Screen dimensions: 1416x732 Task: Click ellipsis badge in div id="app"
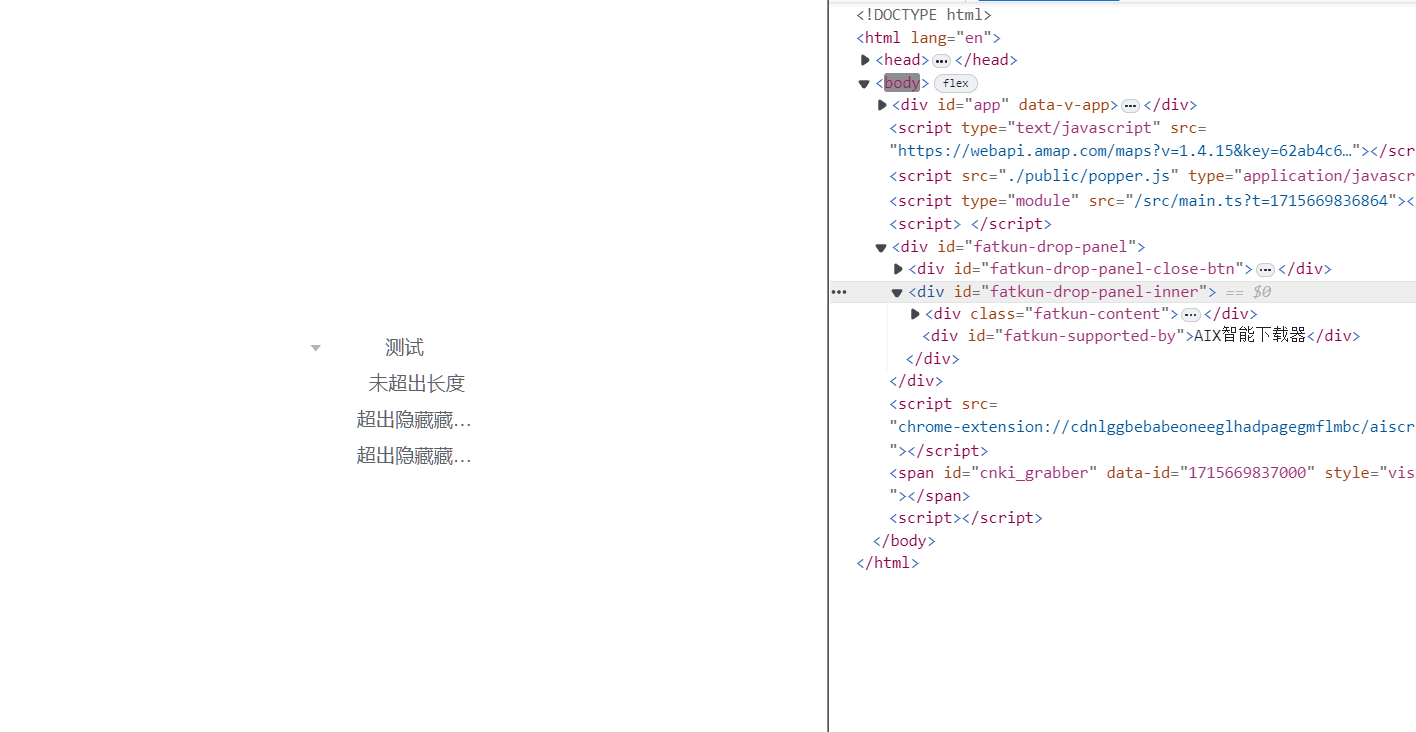click(1130, 106)
